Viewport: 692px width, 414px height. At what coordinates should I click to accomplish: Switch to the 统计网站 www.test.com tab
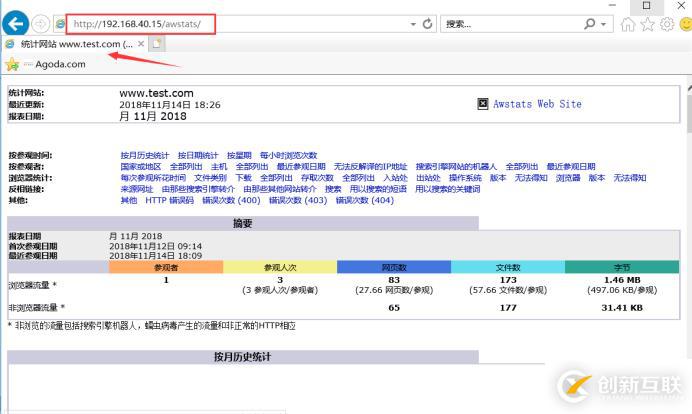[70, 44]
